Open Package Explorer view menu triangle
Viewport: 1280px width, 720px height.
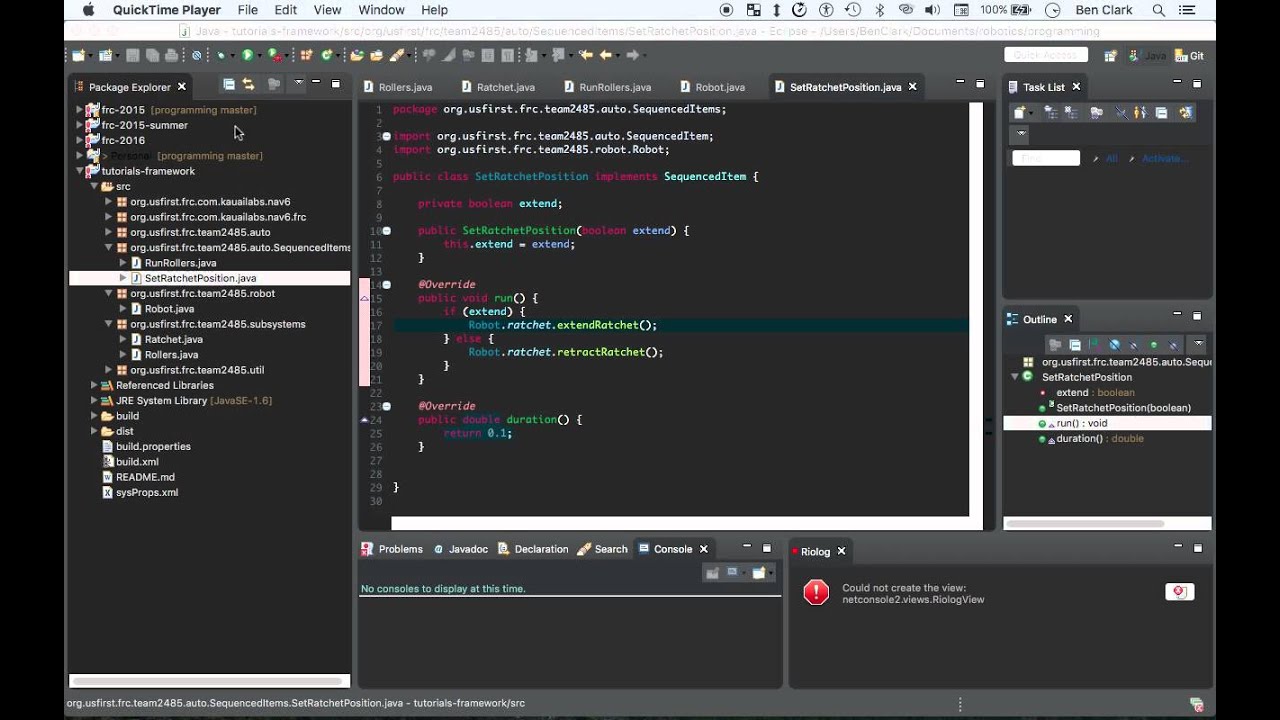[x=298, y=84]
